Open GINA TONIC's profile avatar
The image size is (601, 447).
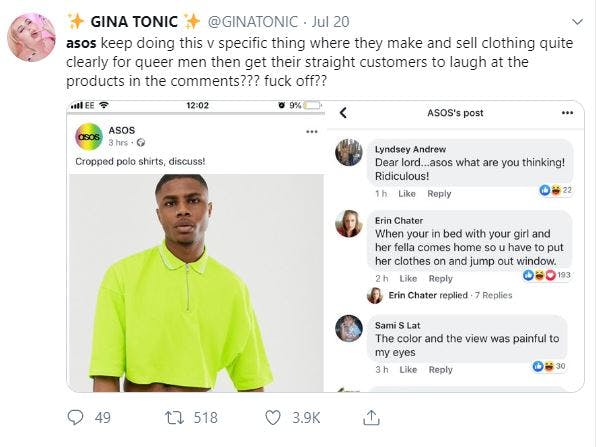(x=30, y=38)
